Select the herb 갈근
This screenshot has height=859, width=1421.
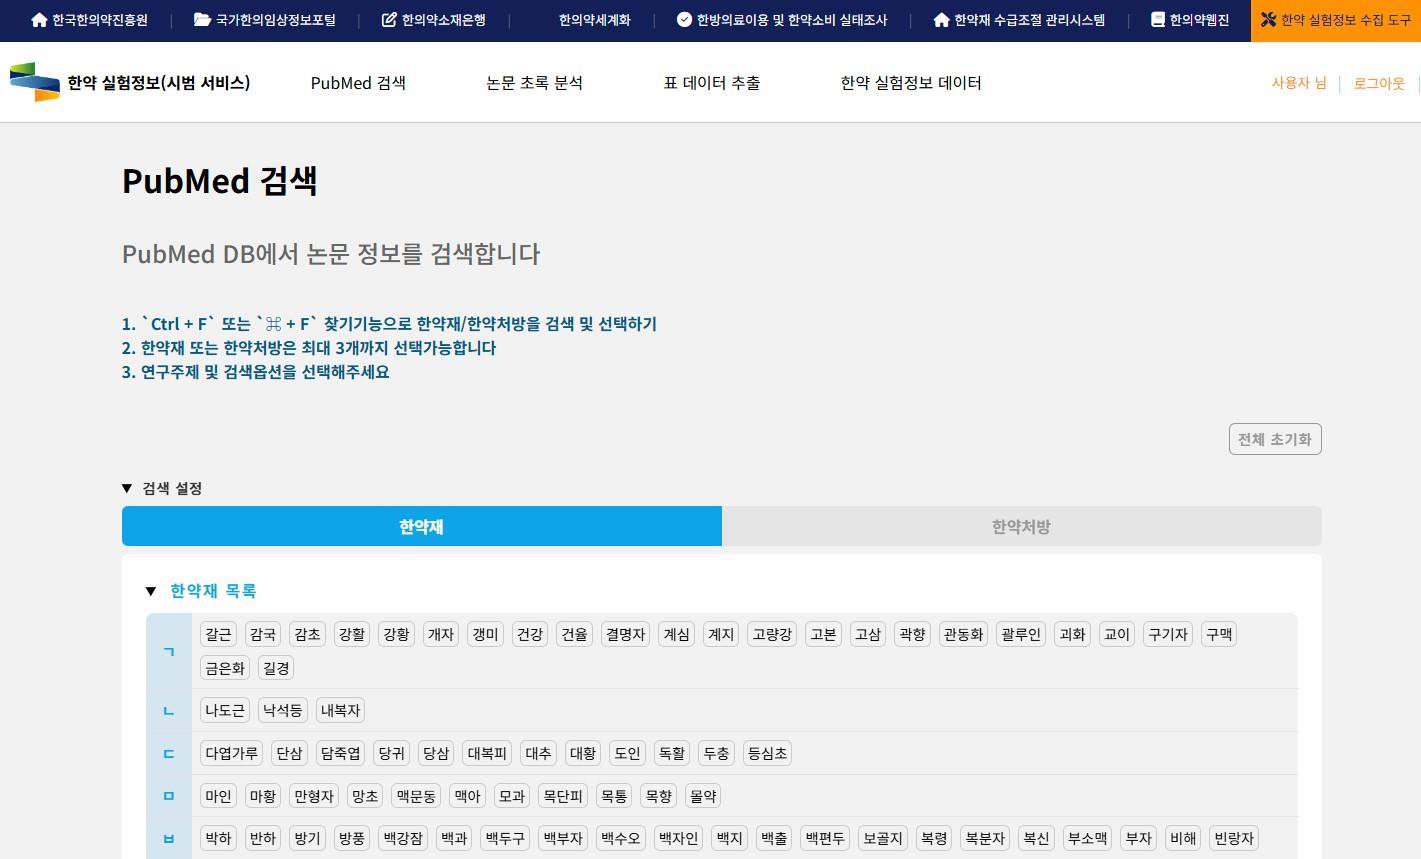[218, 634]
